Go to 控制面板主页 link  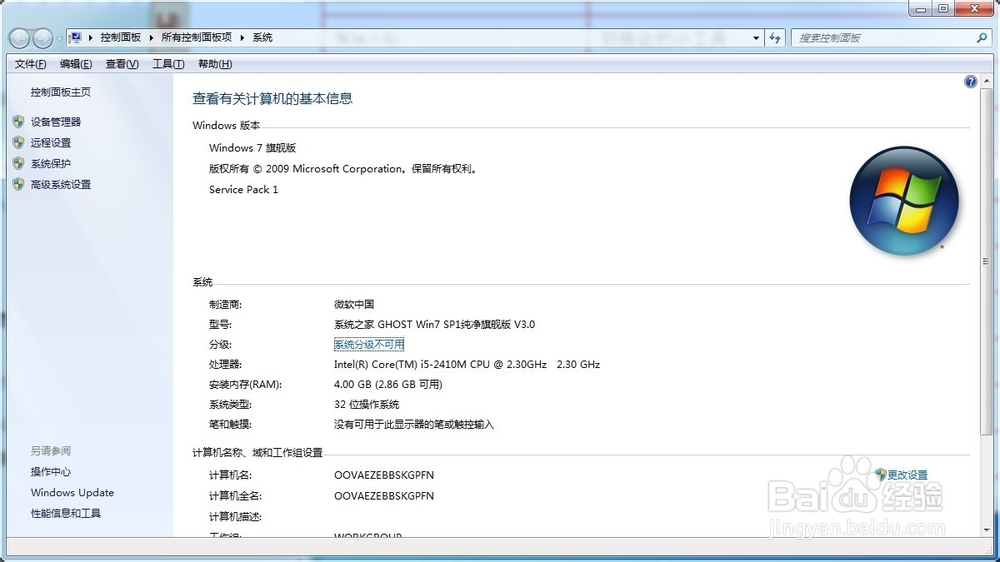[61, 92]
